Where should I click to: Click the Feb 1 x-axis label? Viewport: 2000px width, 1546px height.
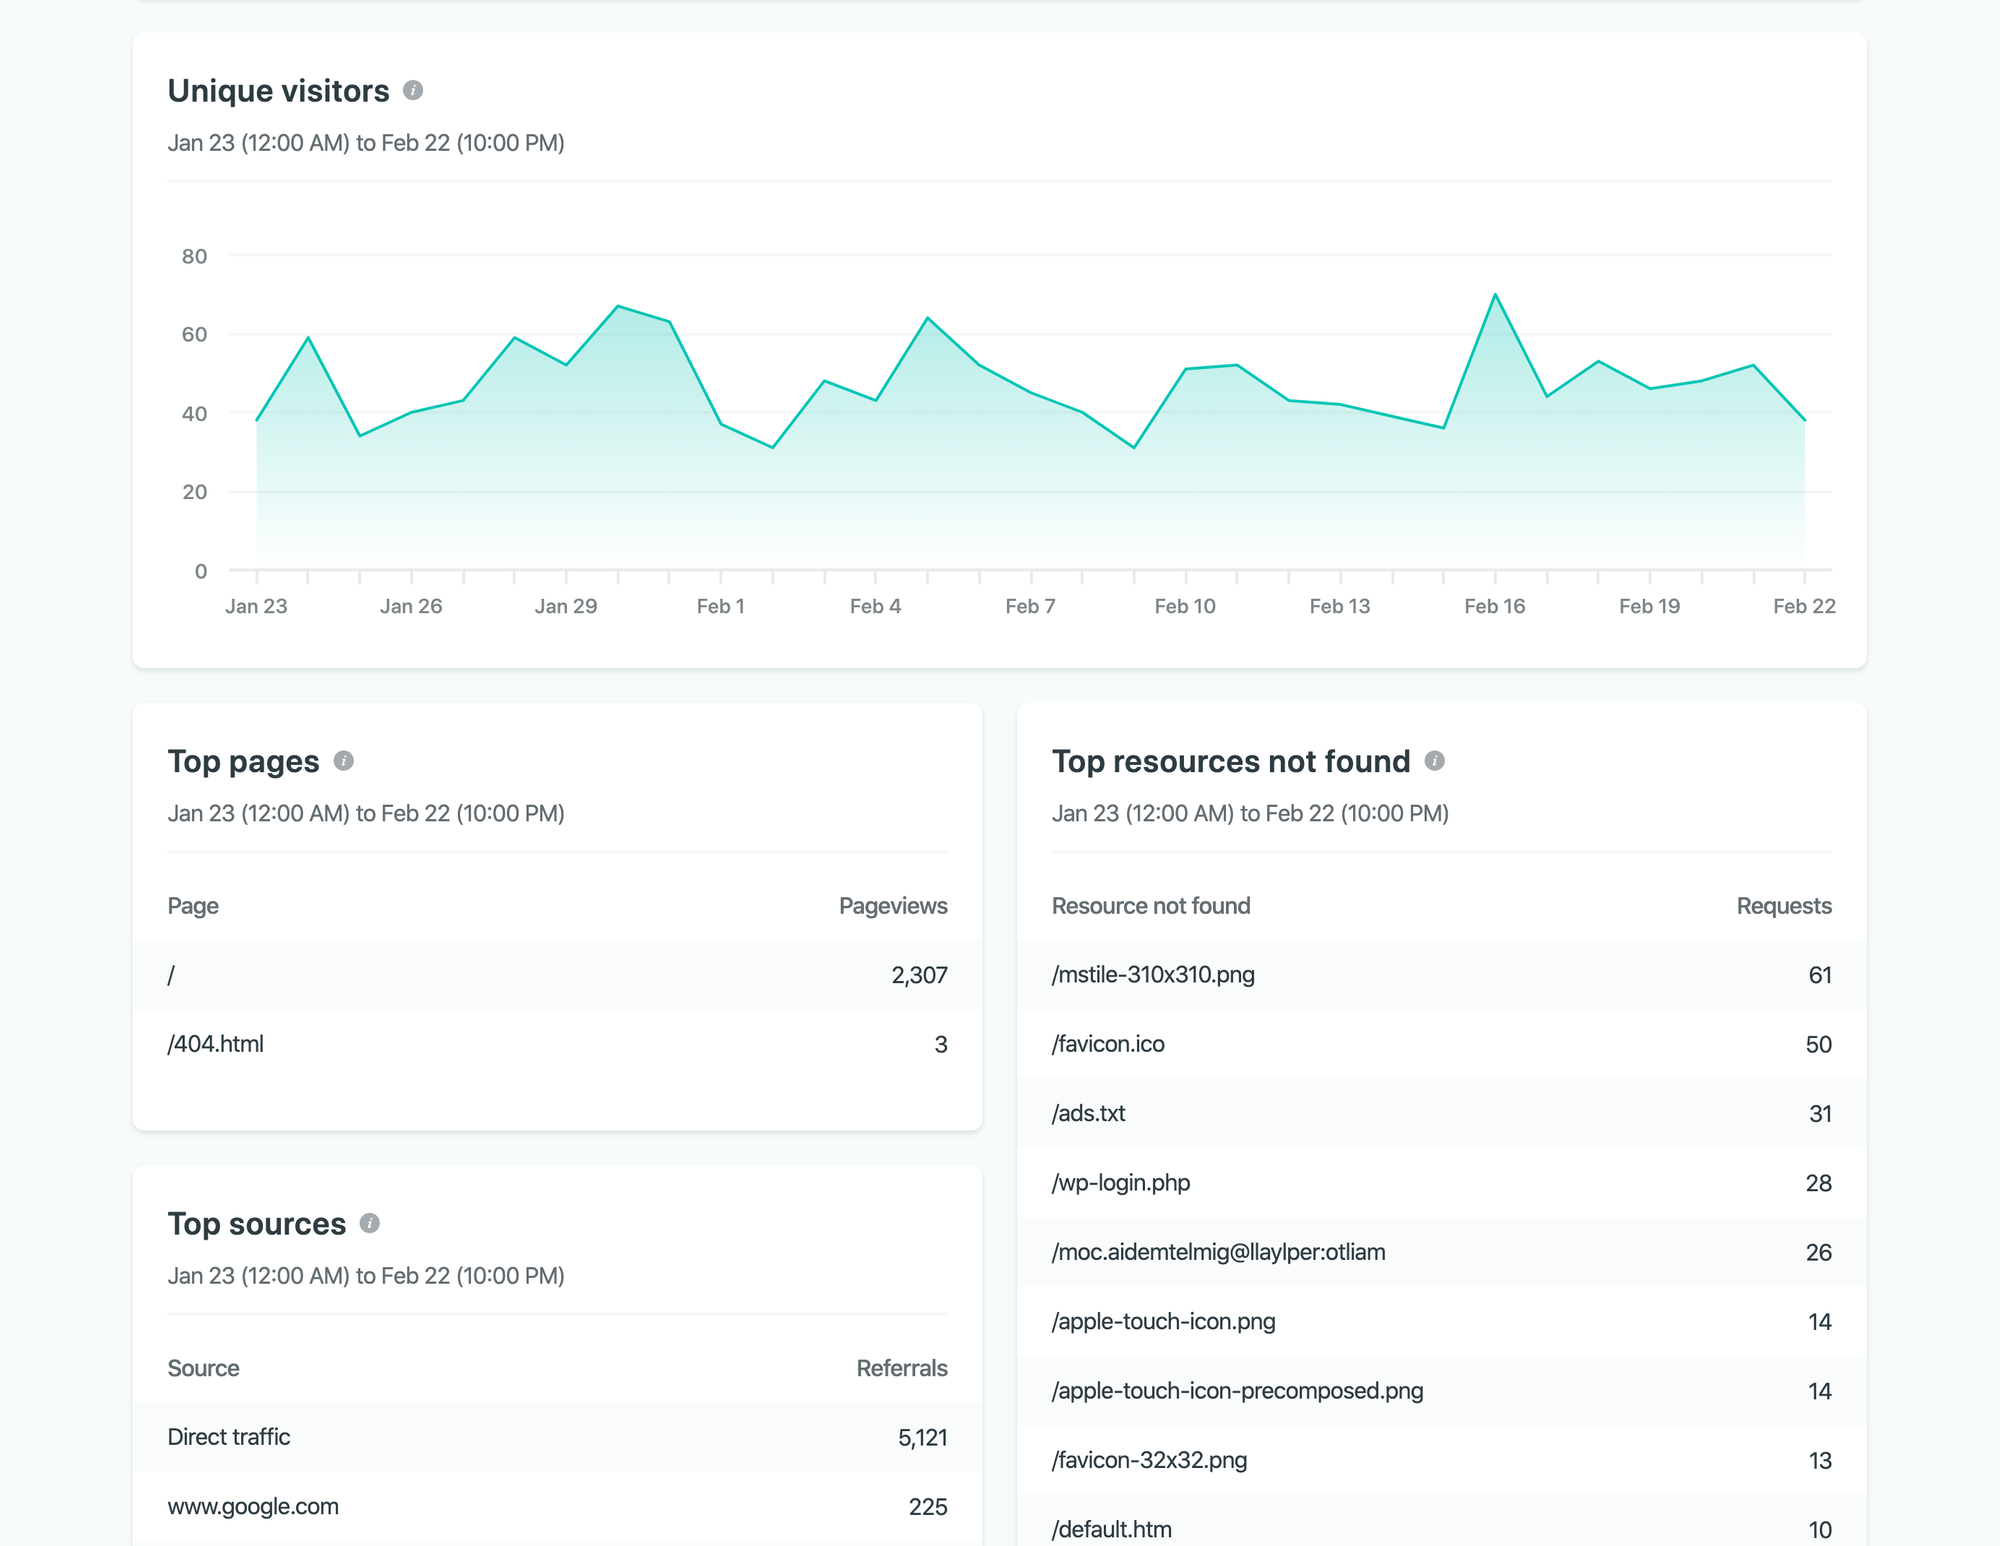point(720,606)
